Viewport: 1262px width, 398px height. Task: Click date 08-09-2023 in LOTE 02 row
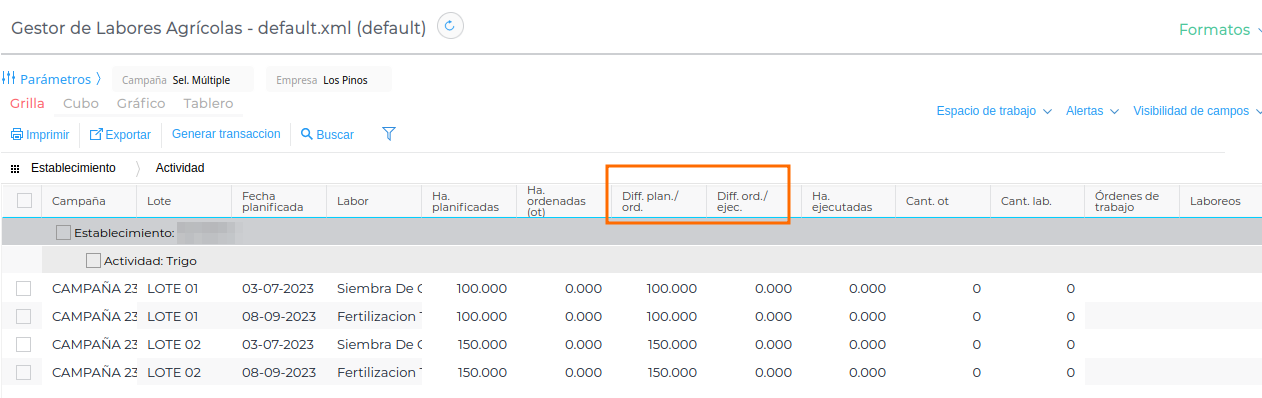pyautogui.click(x=278, y=373)
